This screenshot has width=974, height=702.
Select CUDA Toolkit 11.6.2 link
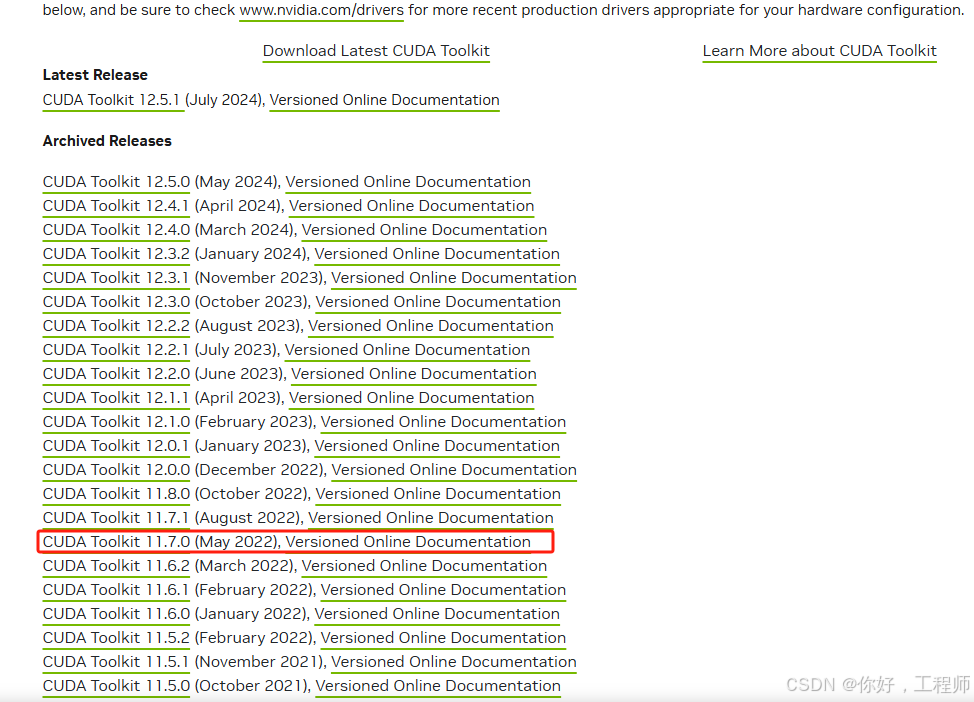[116, 567]
